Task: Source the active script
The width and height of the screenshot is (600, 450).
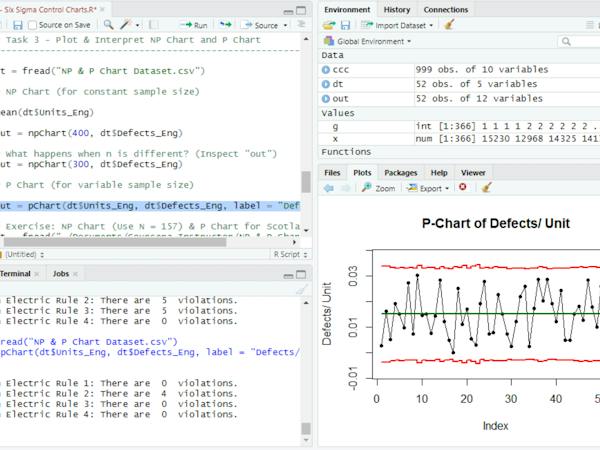Action: tap(261, 25)
